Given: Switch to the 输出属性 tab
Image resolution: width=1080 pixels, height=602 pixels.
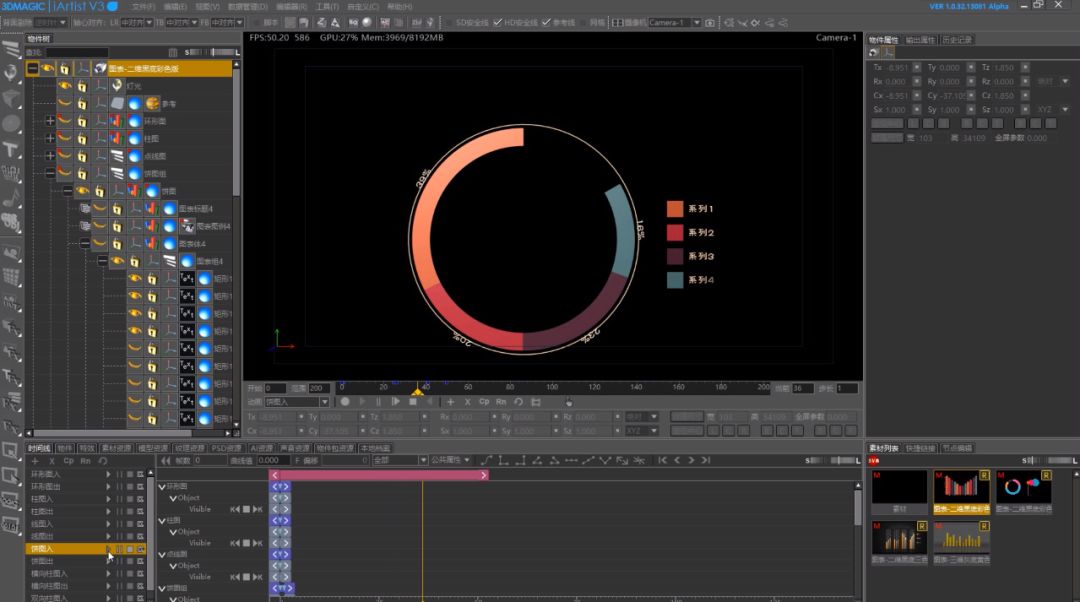Looking at the screenshot, I should [x=920, y=40].
